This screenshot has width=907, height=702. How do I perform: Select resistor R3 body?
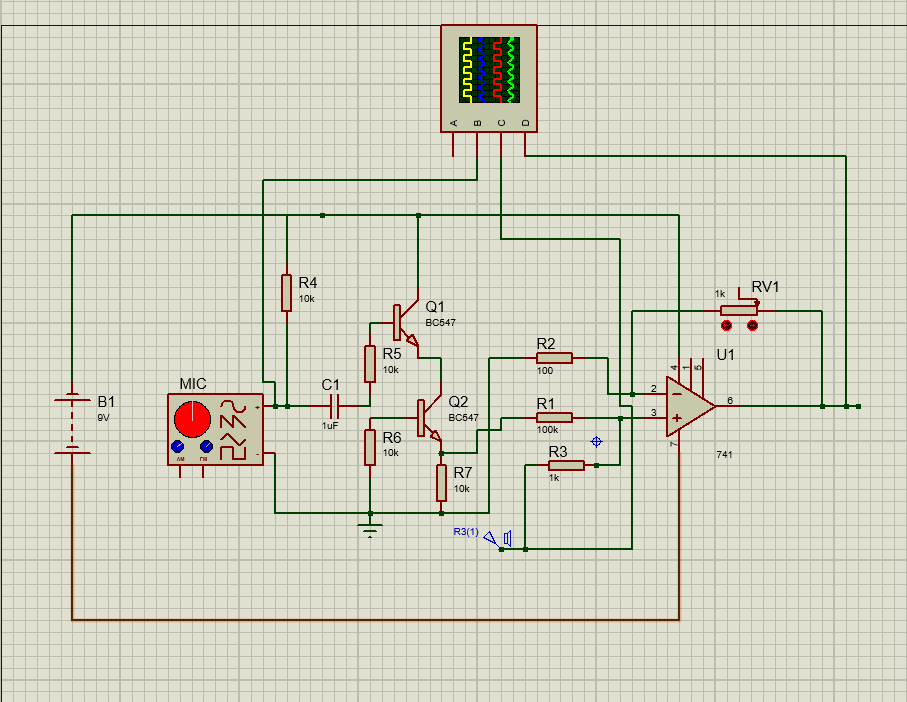tap(566, 465)
